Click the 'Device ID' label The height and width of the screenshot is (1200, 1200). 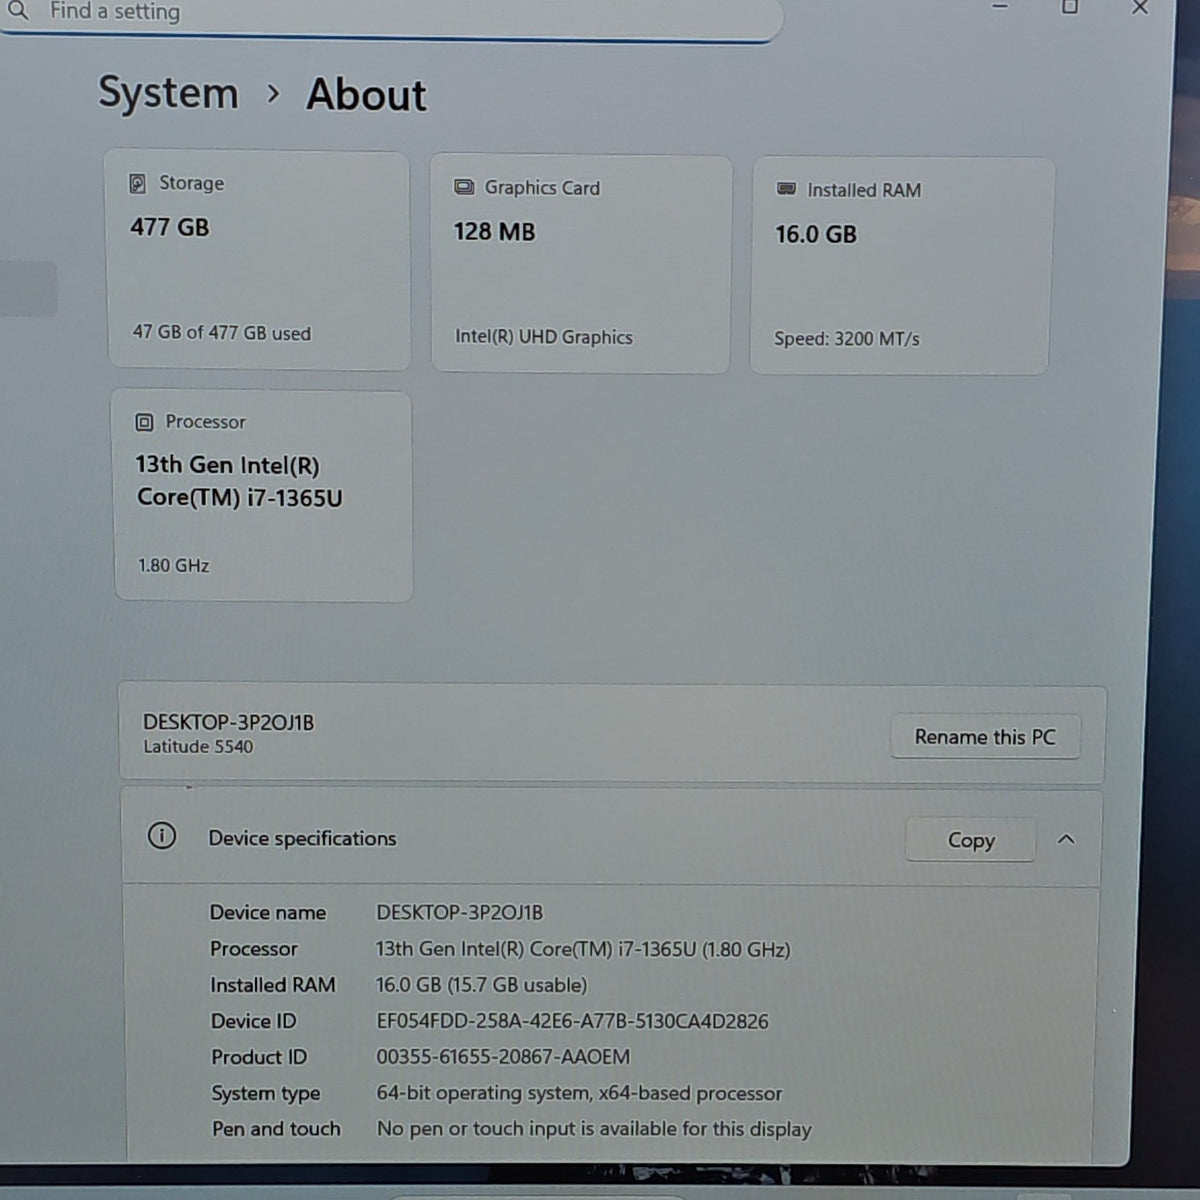254,1021
